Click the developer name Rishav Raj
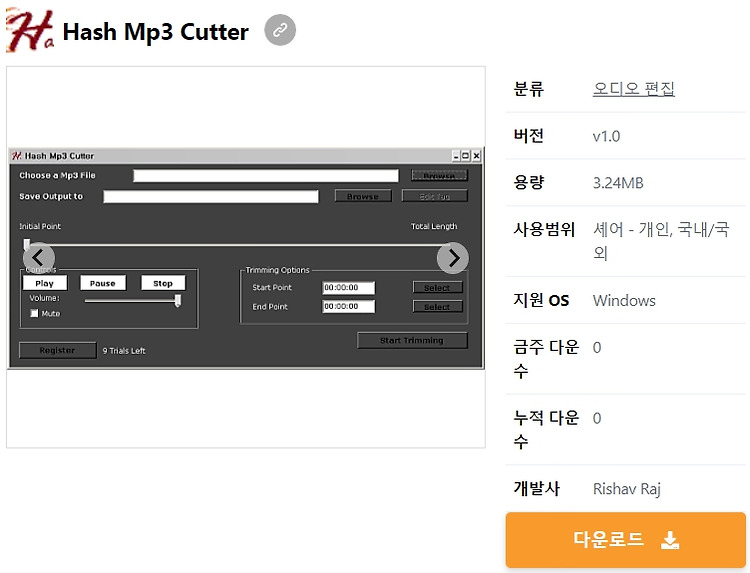 (x=627, y=489)
